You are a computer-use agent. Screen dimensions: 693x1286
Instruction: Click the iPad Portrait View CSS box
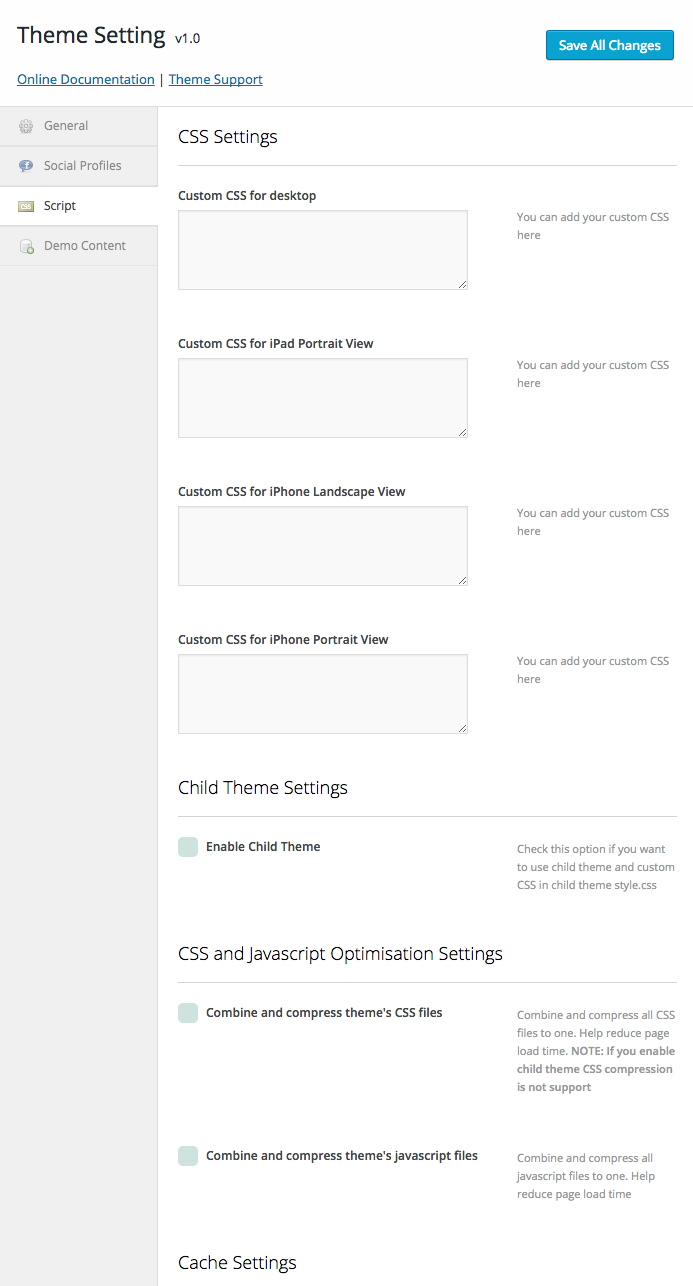(x=320, y=397)
